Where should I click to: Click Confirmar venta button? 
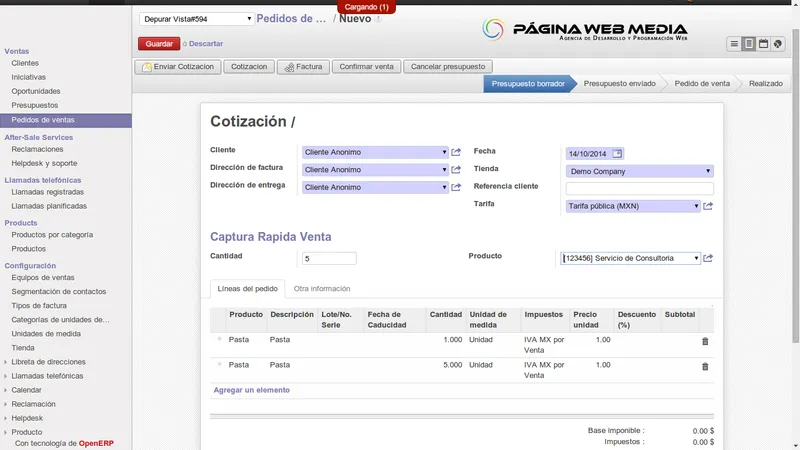click(366, 67)
